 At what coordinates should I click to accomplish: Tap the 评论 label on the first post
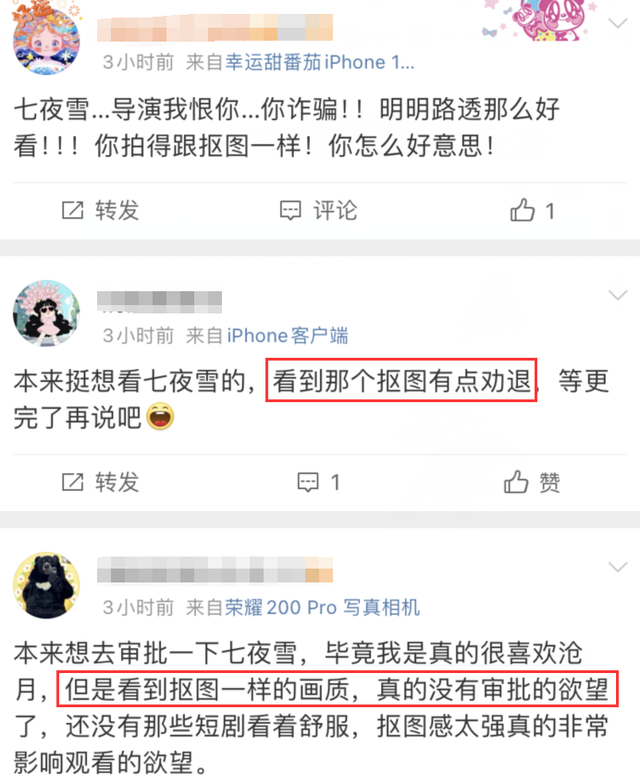tap(335, 210)
